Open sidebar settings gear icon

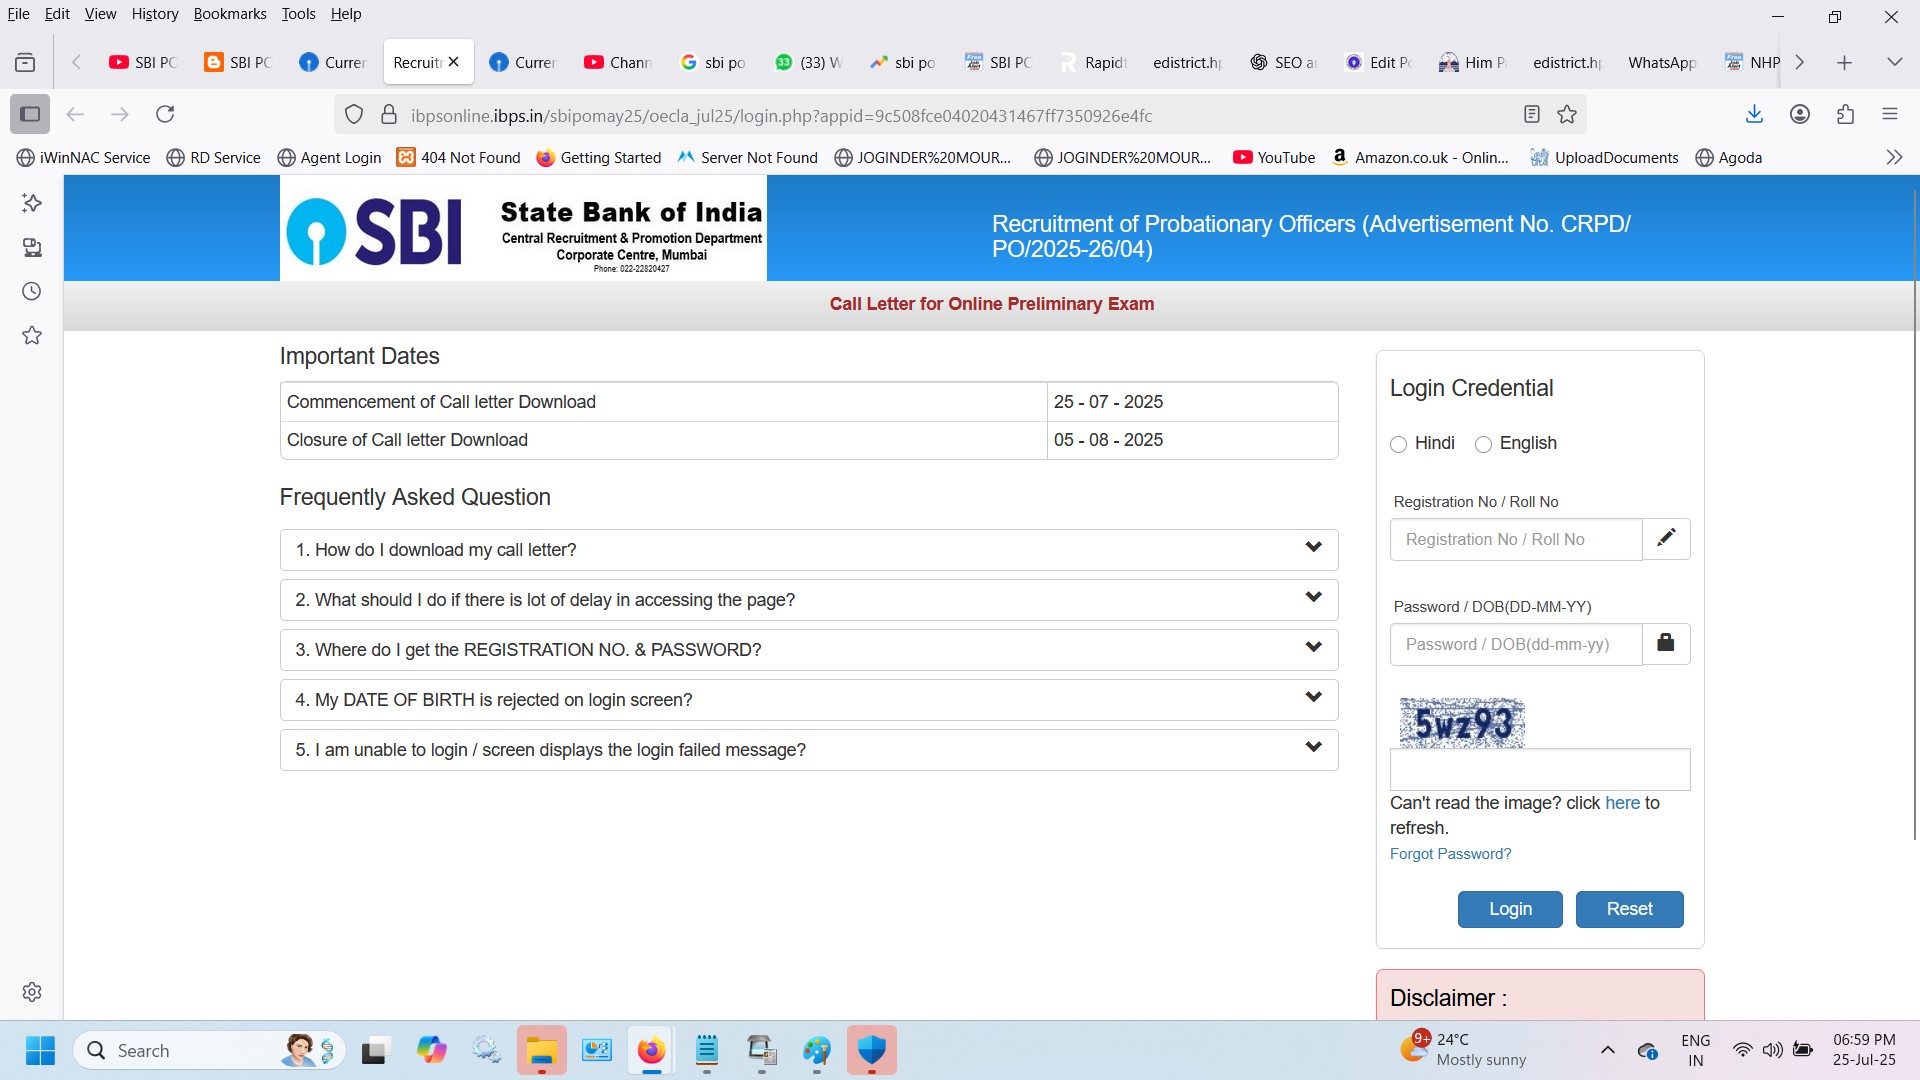[32, 992]
